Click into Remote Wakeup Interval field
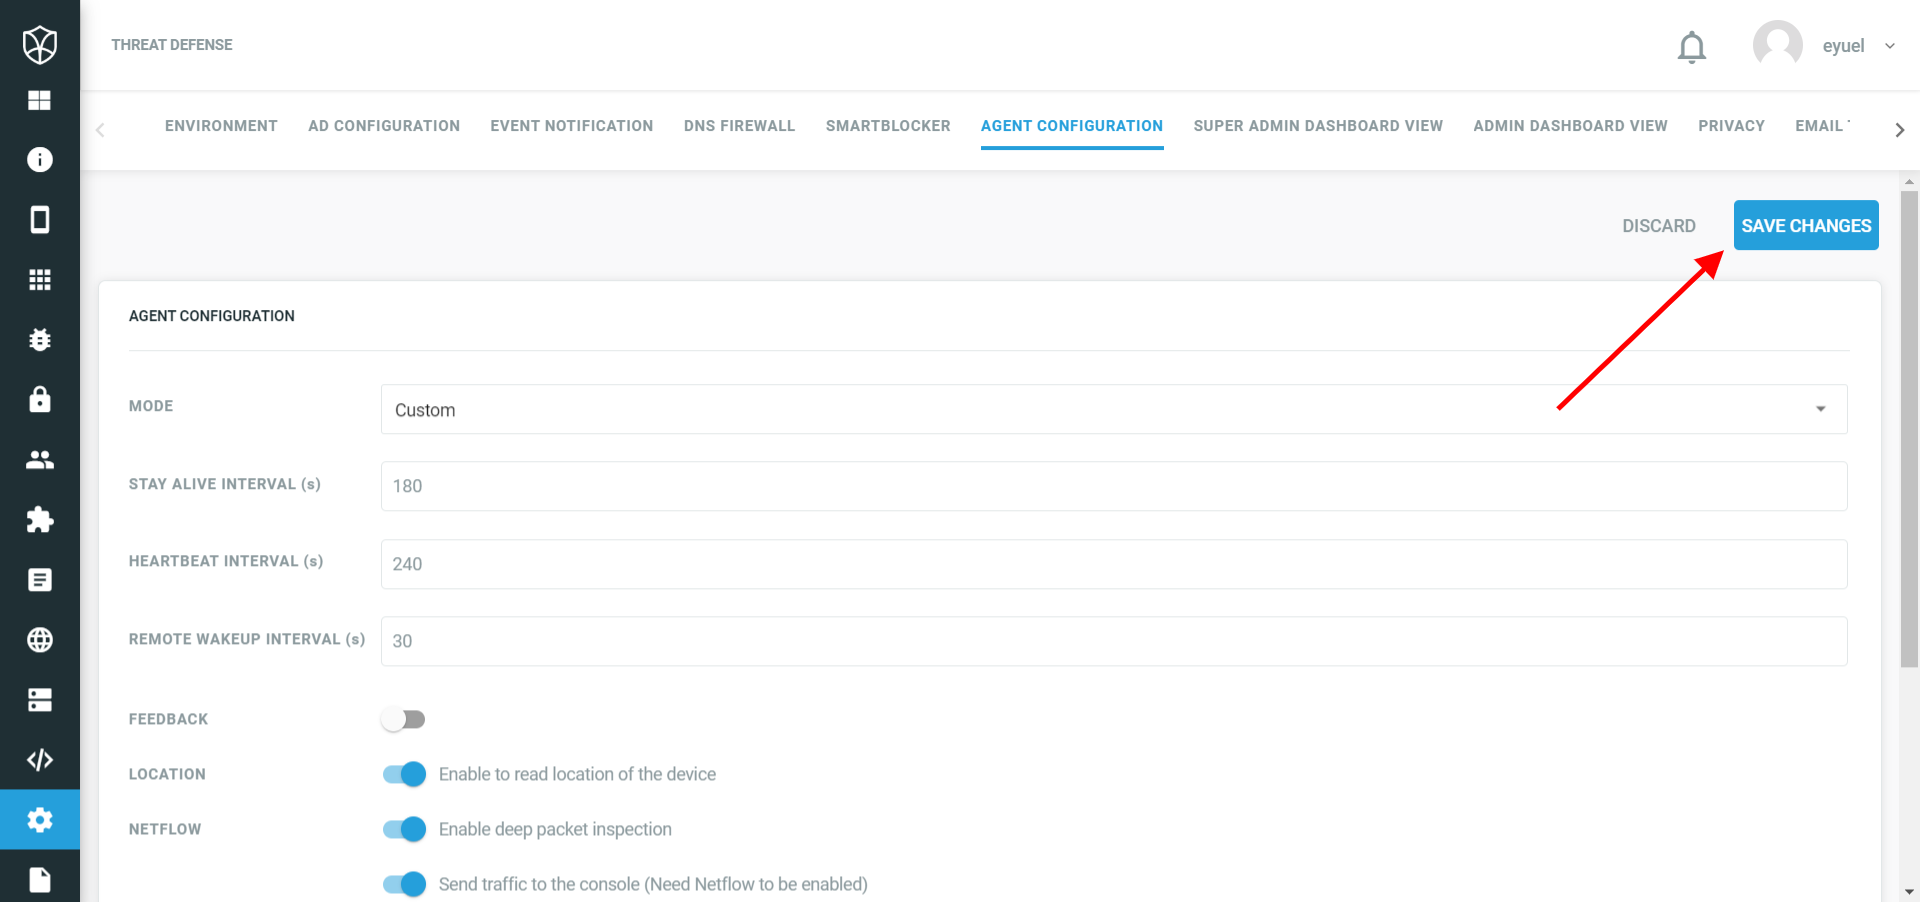Viewport: 1920px width, 902px height. tap(1114, 641)
